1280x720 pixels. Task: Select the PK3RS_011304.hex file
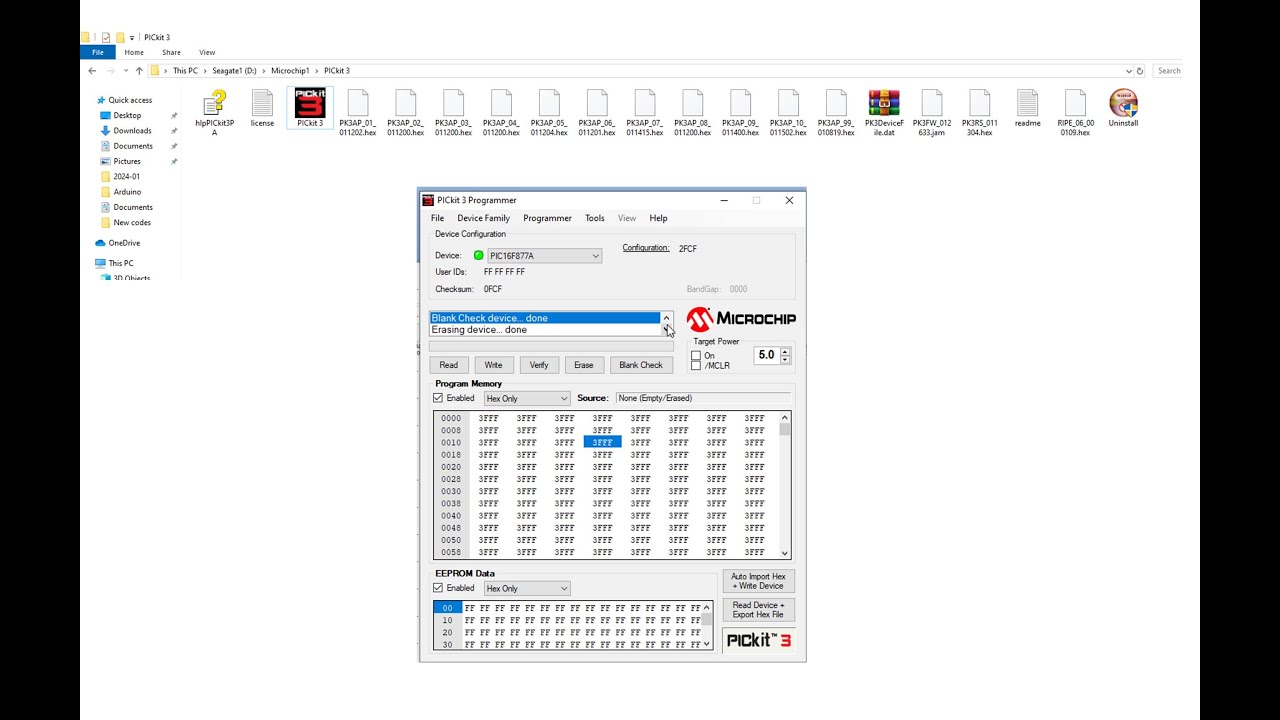980,113
